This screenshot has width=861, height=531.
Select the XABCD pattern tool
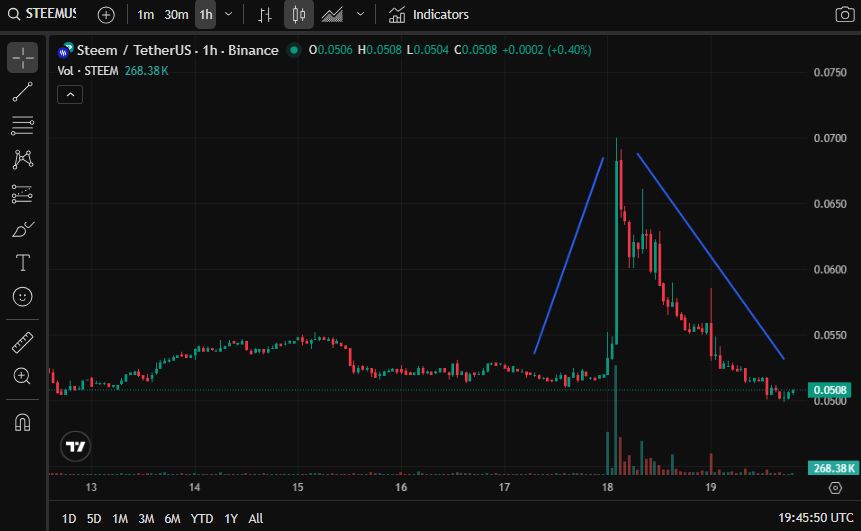(23, 160)
